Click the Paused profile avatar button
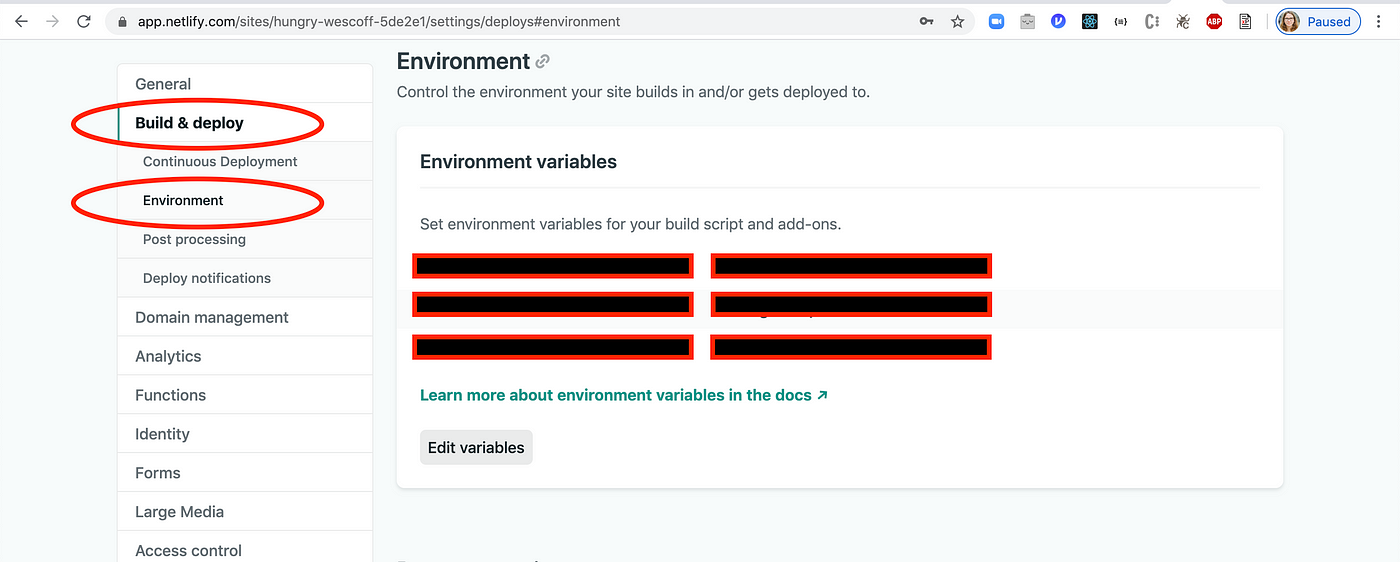 coord(1316,21)
